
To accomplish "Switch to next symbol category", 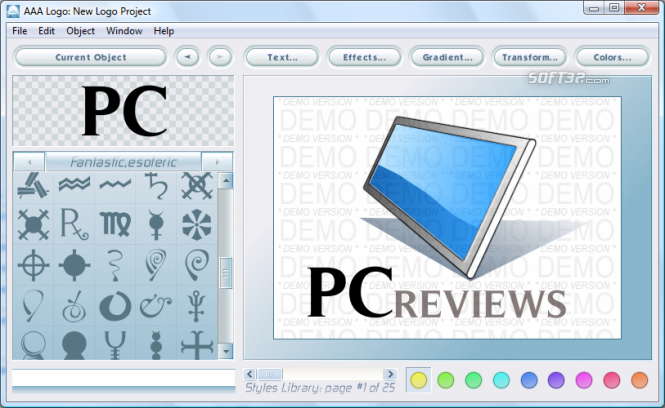I will click(x=217, y=162).
